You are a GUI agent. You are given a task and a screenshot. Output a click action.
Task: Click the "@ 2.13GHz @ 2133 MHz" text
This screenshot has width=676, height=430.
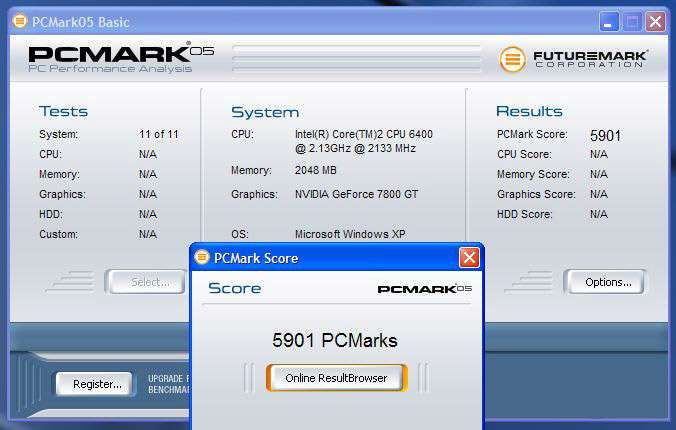pos(355,148)
